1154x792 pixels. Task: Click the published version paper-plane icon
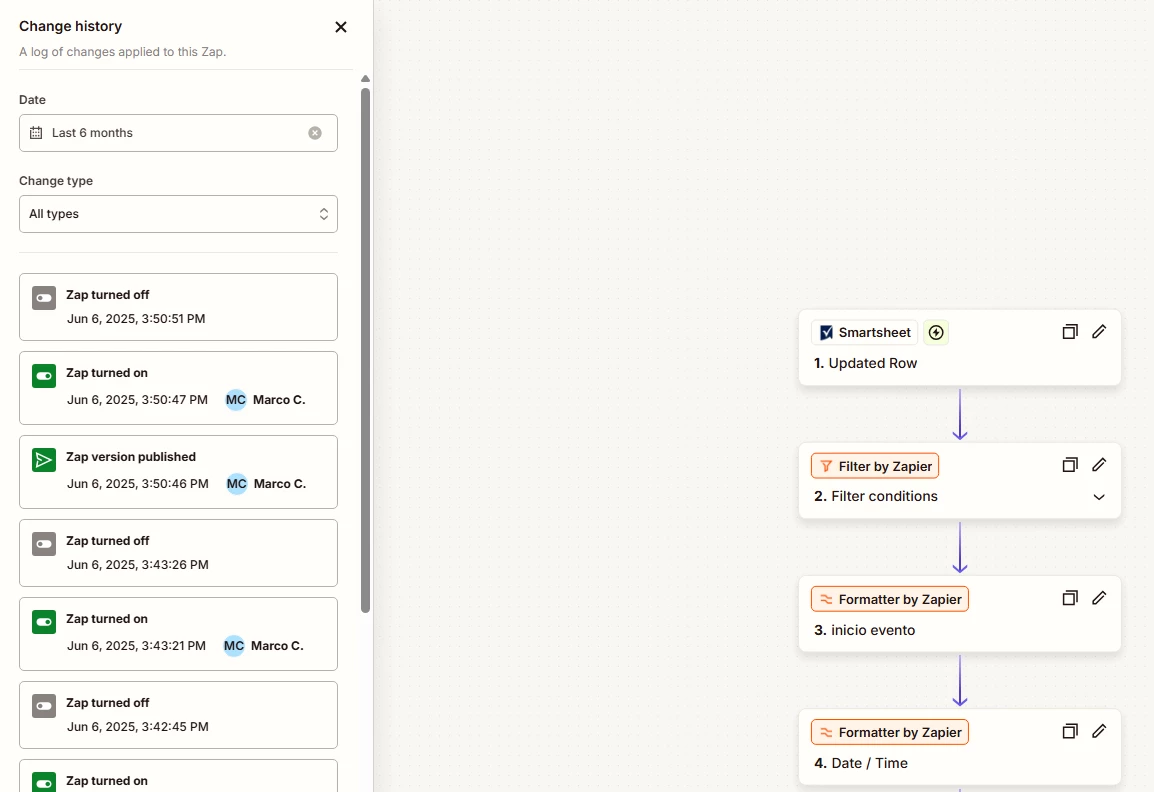coord(44,460)
